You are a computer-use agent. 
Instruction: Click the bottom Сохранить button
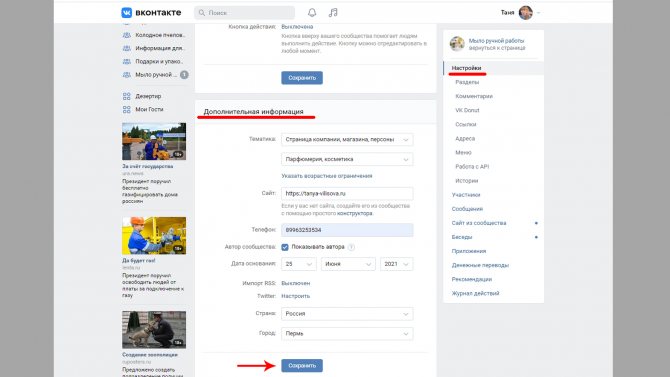point(302,365)
